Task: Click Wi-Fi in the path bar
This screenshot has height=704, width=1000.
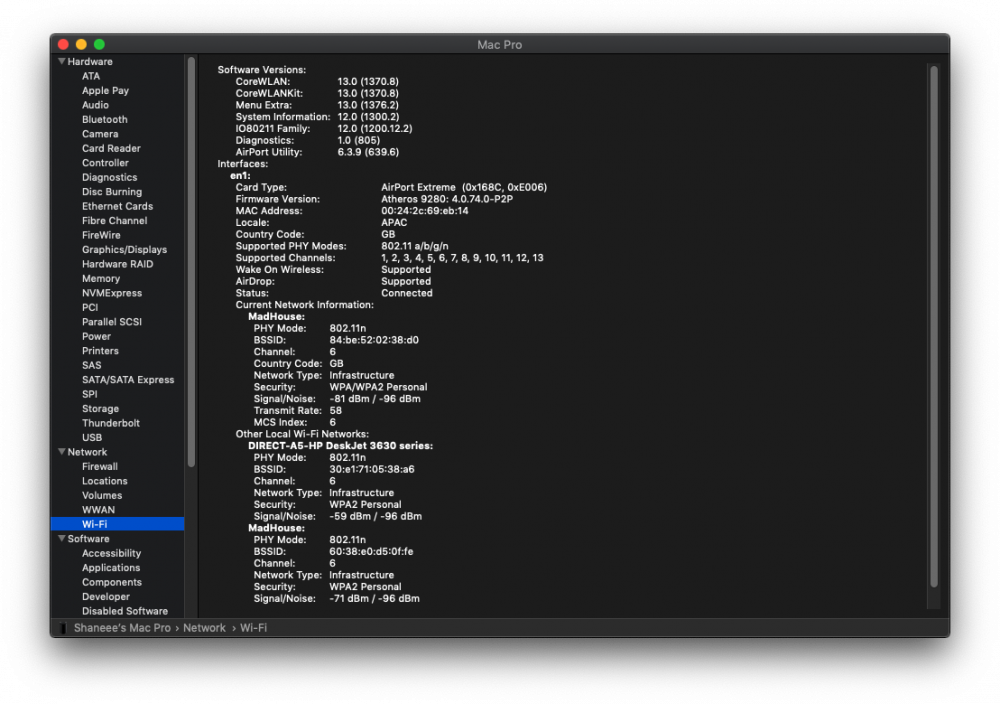Action: coord(253,627)
